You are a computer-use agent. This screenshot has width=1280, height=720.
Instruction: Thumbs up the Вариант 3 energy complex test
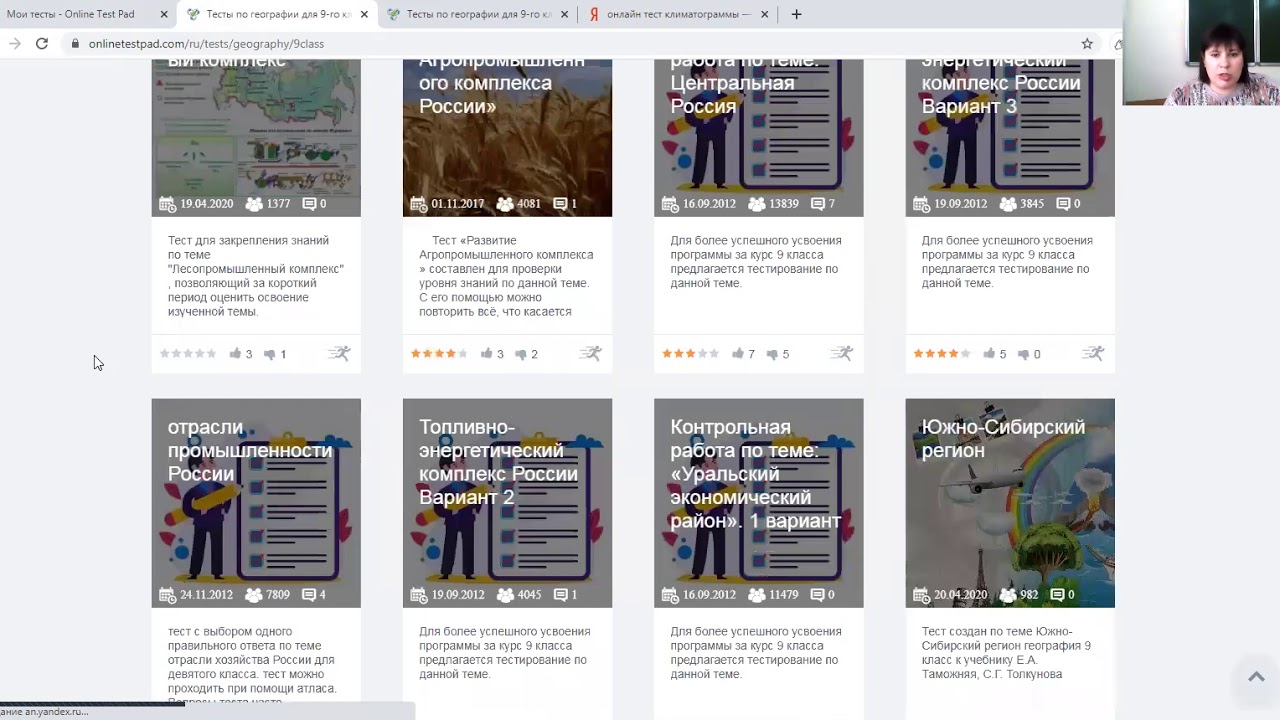point(989,353)
